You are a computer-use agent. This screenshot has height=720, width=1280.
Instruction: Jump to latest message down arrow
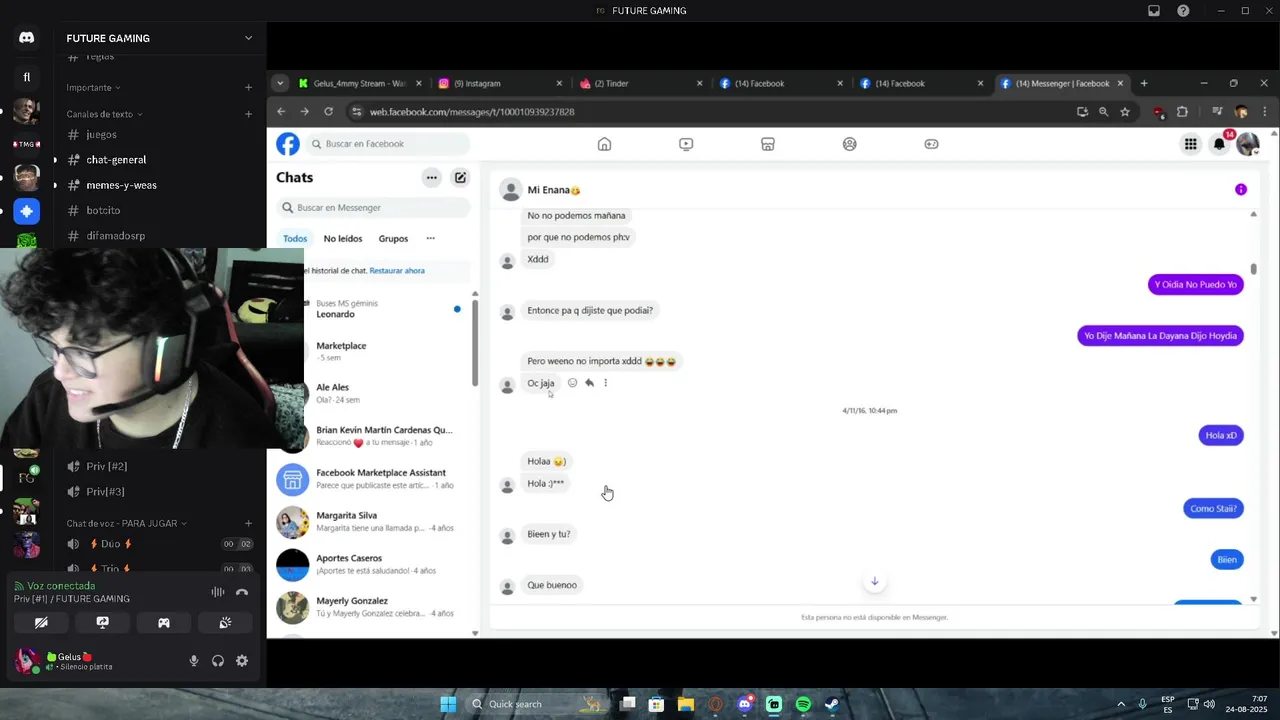pos(874,582)
